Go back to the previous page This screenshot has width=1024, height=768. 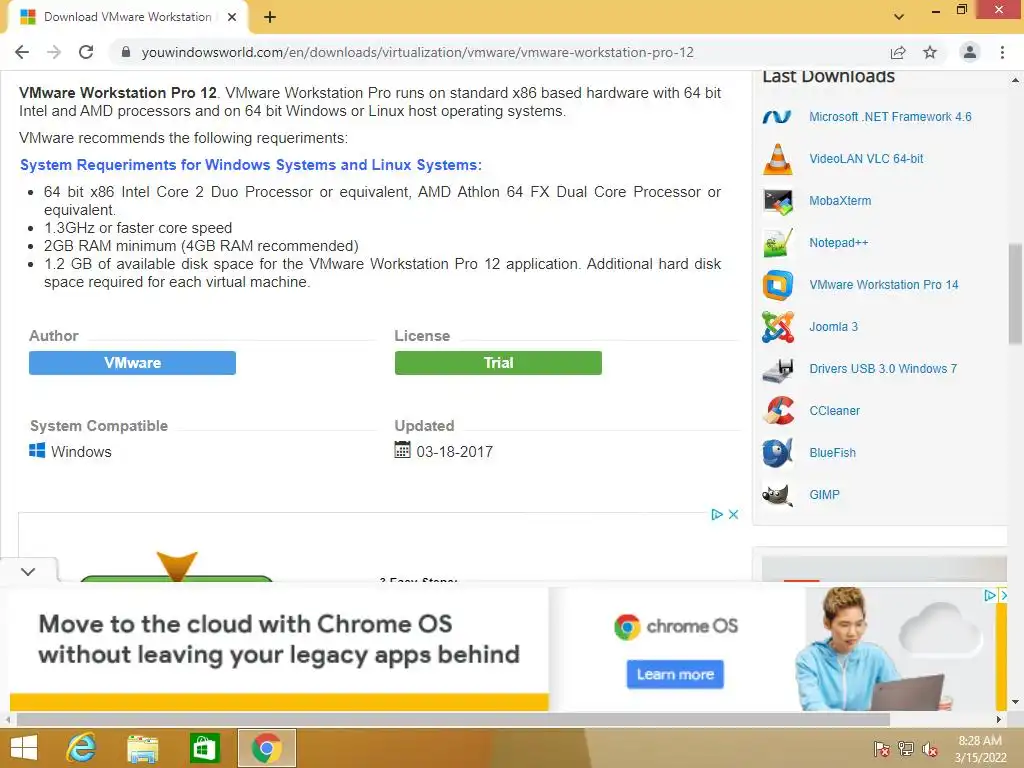coord(22,52)
